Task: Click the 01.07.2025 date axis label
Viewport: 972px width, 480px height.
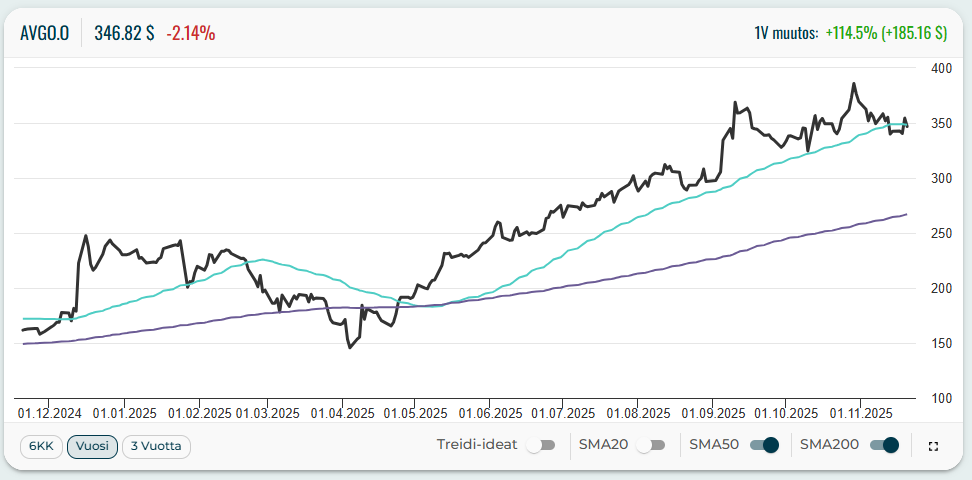Action: pos(565,412)
